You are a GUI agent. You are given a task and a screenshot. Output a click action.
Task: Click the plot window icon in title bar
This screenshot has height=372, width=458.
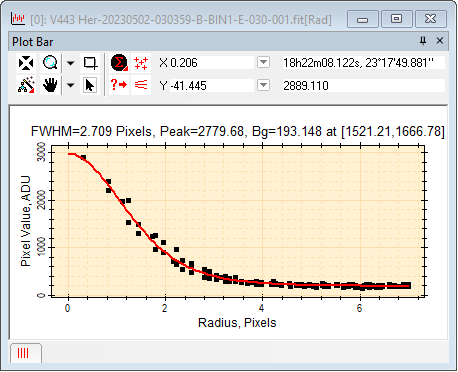(x=18, y=19)
